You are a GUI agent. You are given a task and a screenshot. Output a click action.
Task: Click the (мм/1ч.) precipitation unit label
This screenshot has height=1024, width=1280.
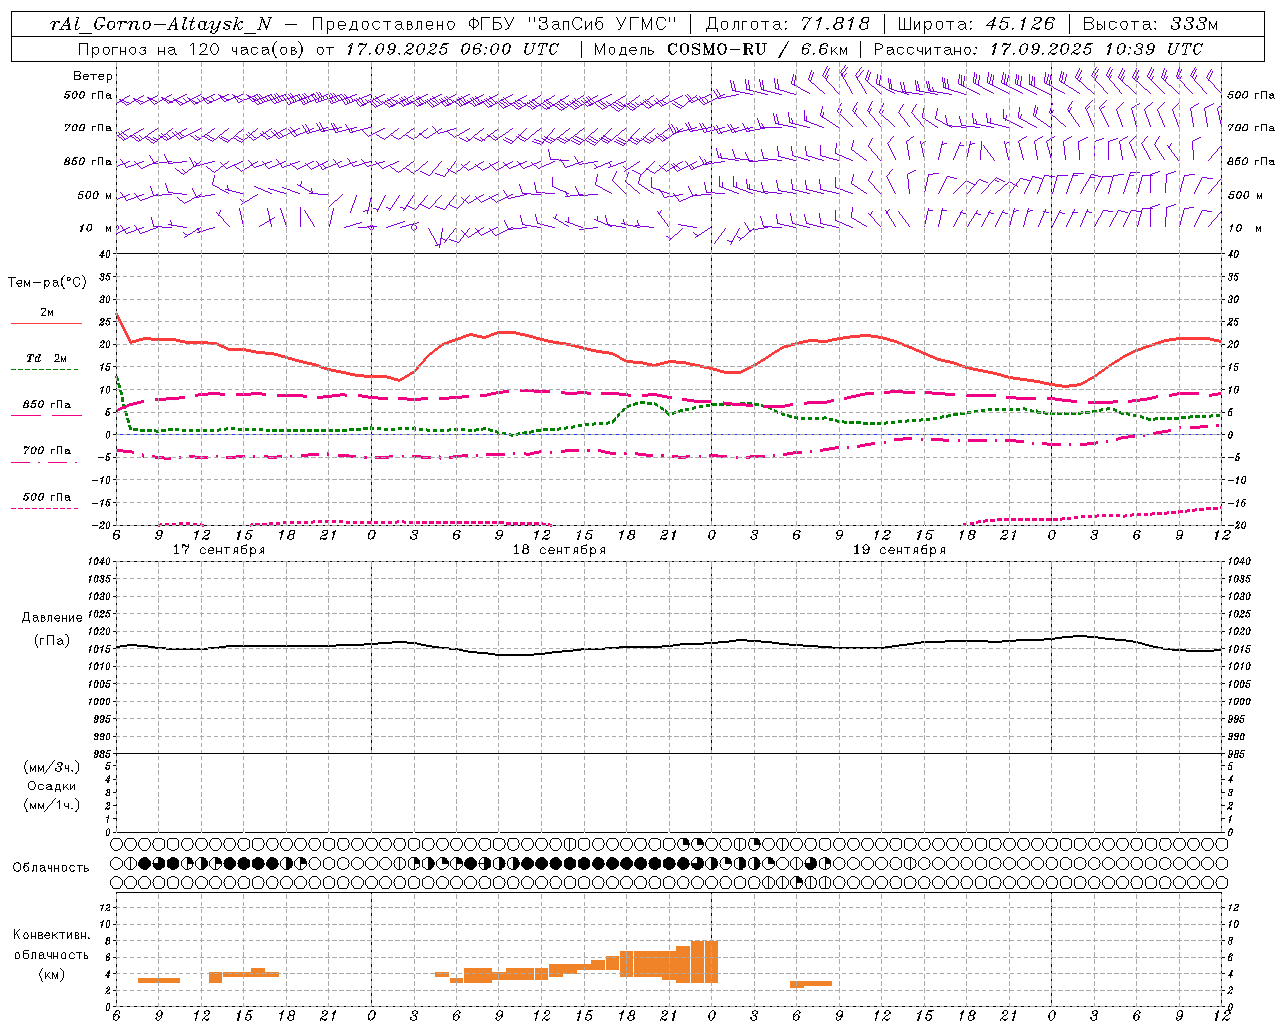click(x=52, y=805)
